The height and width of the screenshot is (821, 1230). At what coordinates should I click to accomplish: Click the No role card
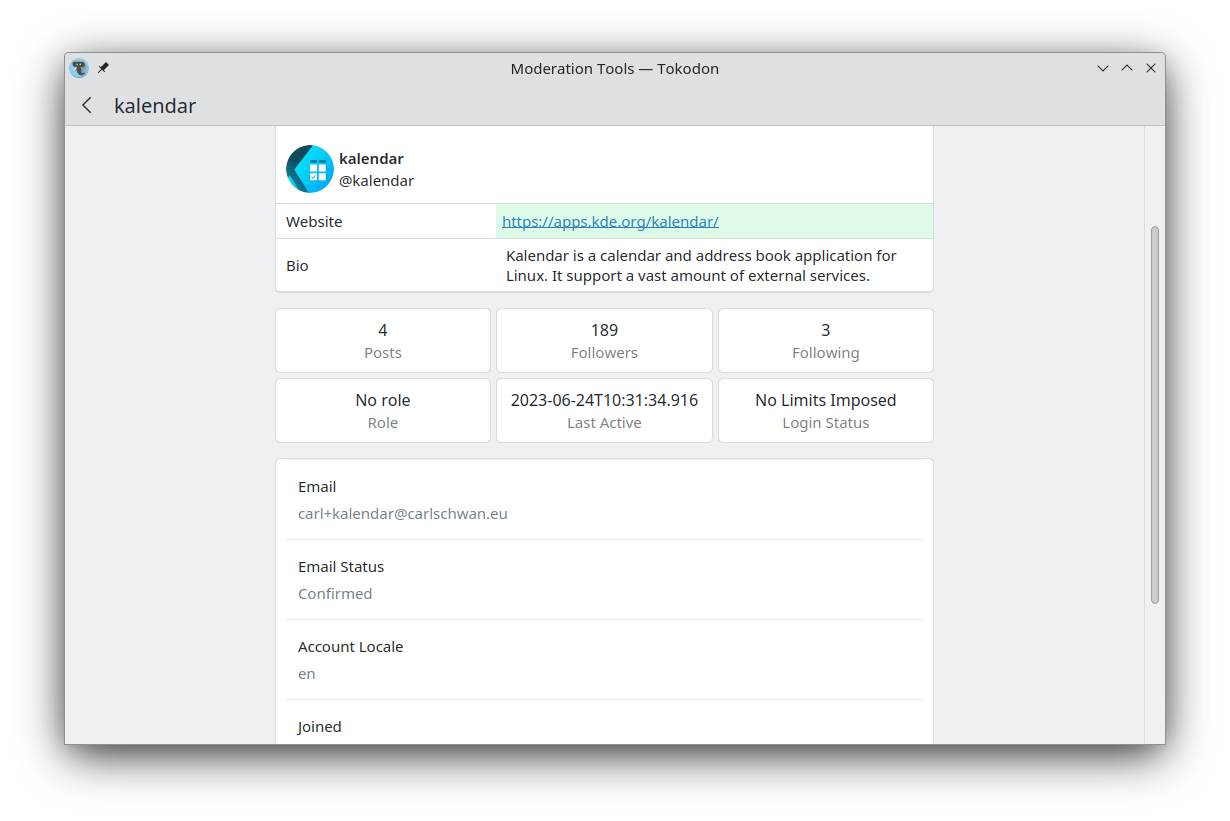pyautogui.click(x=383, y=410)
